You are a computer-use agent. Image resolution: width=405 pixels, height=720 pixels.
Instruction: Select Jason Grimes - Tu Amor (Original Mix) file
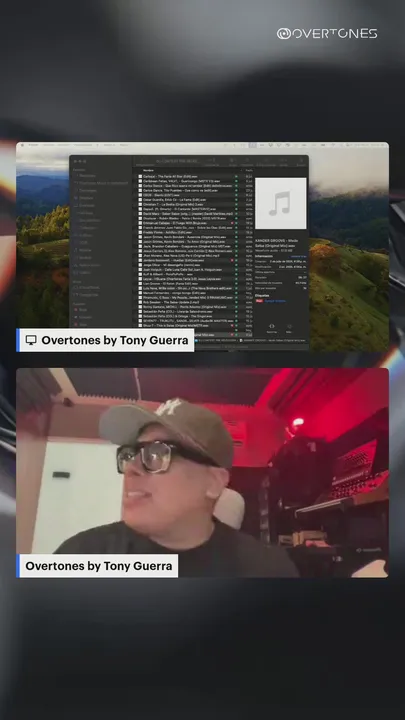tap(195, 241)
